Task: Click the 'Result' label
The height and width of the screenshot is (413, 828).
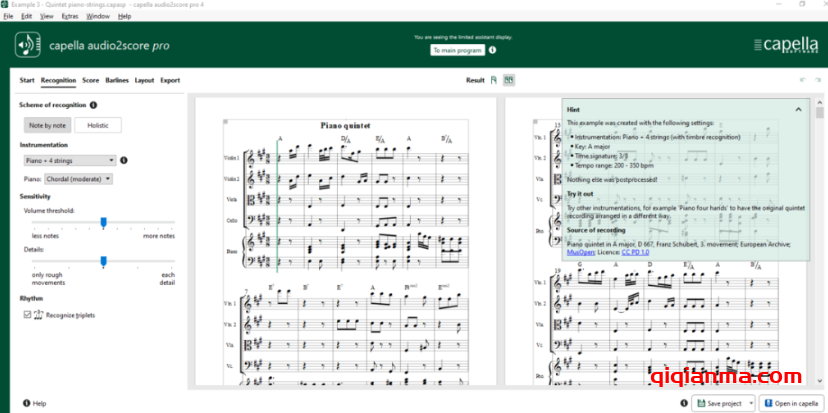Action: pyautogui.click(x=475, y=80)
